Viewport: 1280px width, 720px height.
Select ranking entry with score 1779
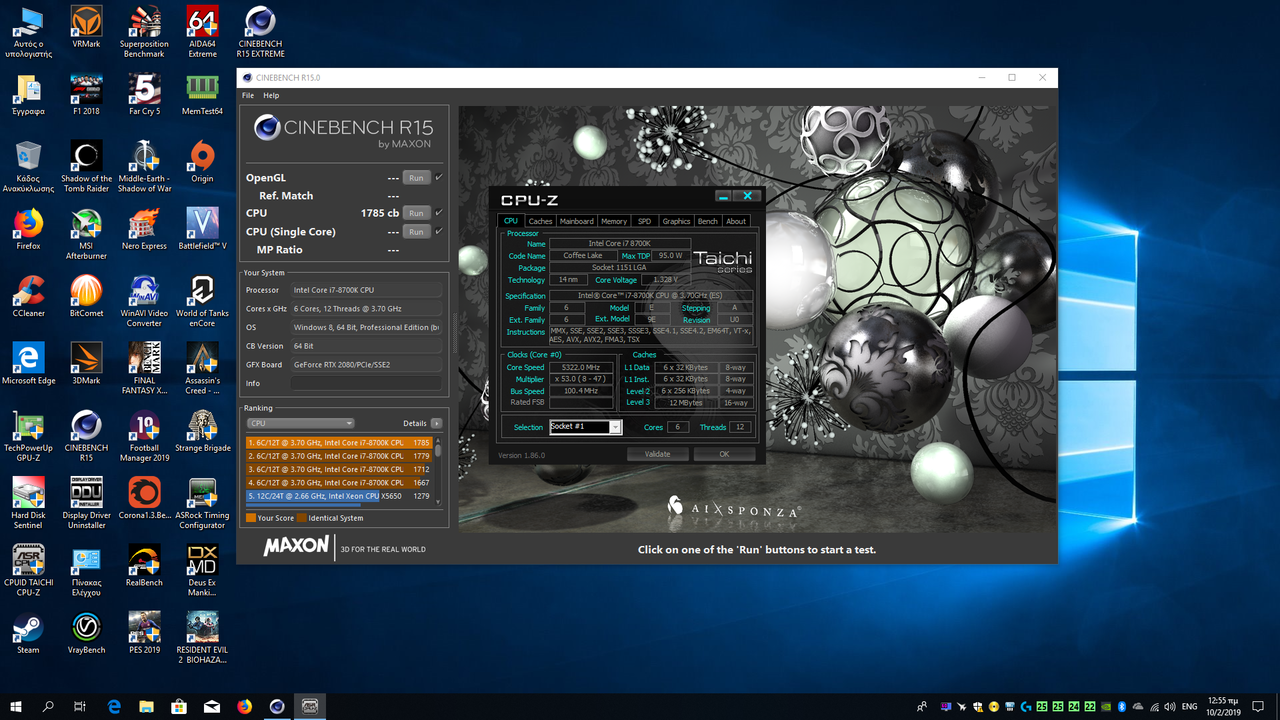pos(339,456)
